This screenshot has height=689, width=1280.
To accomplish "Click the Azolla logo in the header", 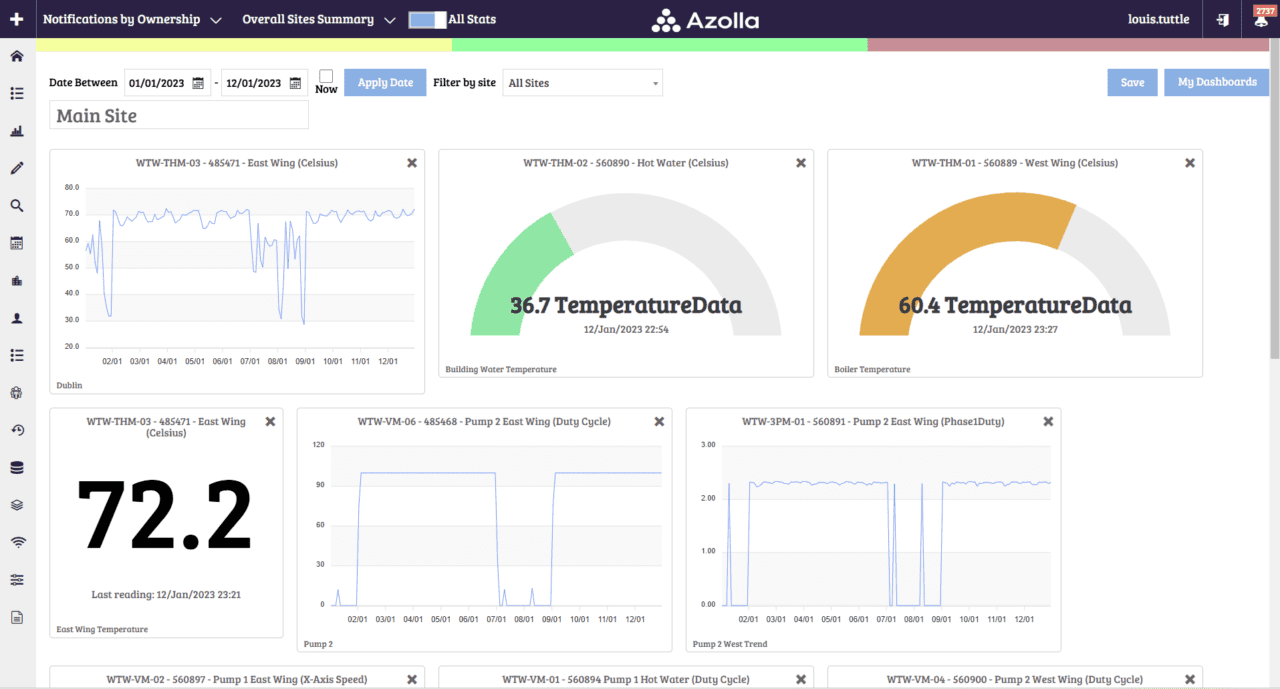I will click(x=704, y=19).
